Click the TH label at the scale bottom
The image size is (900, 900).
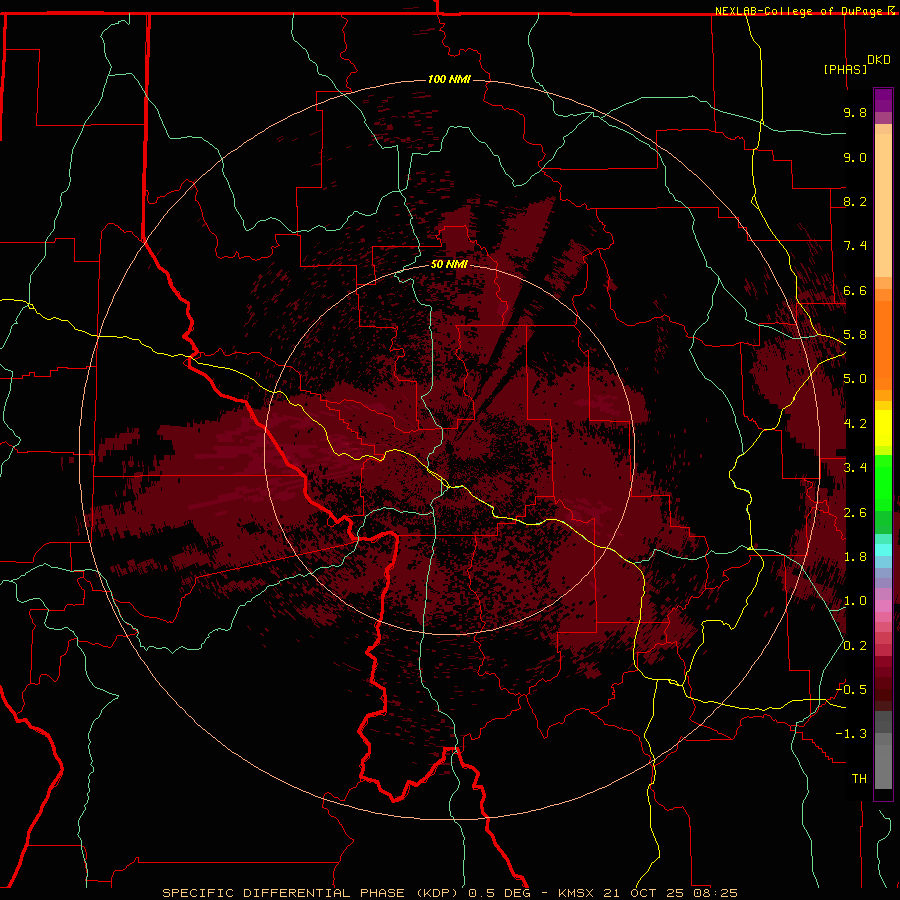[x=859, y=779]
